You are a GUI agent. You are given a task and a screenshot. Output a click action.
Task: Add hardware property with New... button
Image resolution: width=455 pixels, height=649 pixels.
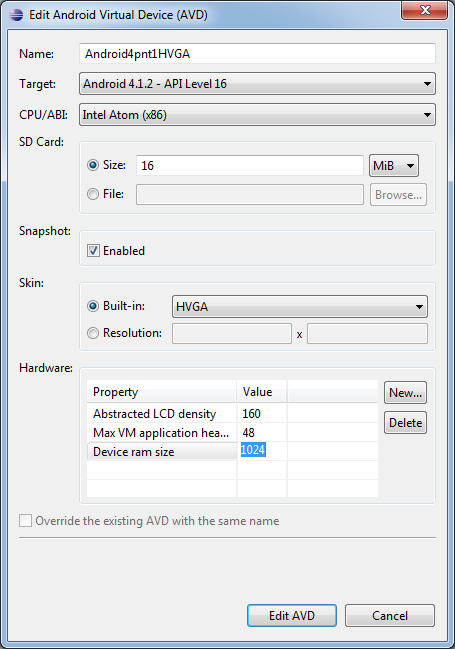pos(405,393)
